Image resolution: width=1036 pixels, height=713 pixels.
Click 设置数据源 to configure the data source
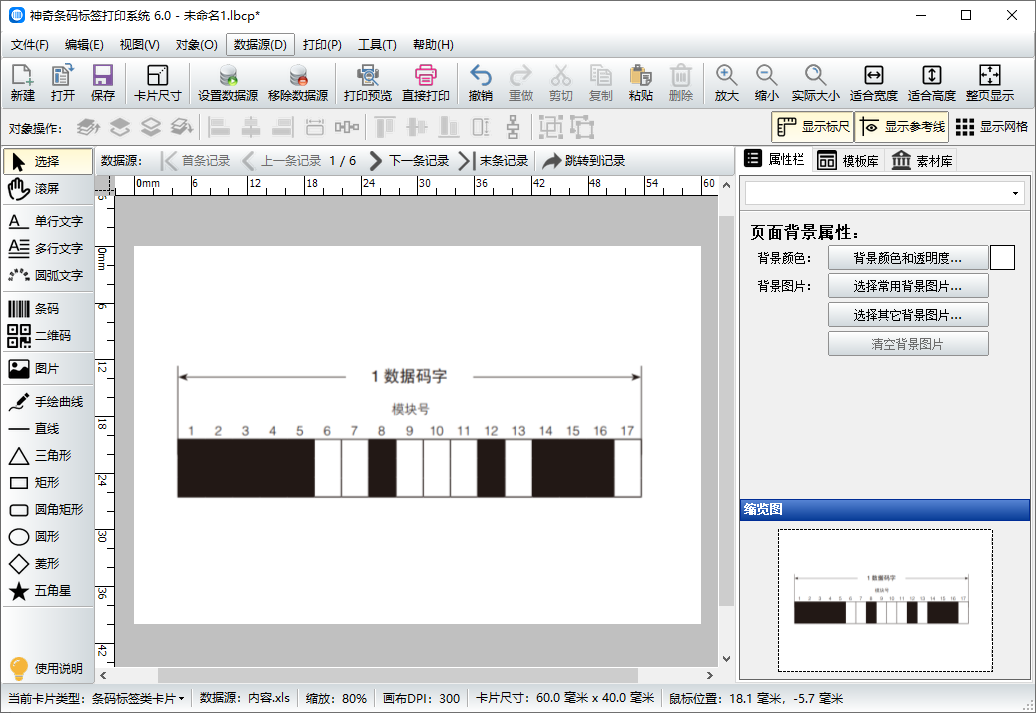point(228,83)
